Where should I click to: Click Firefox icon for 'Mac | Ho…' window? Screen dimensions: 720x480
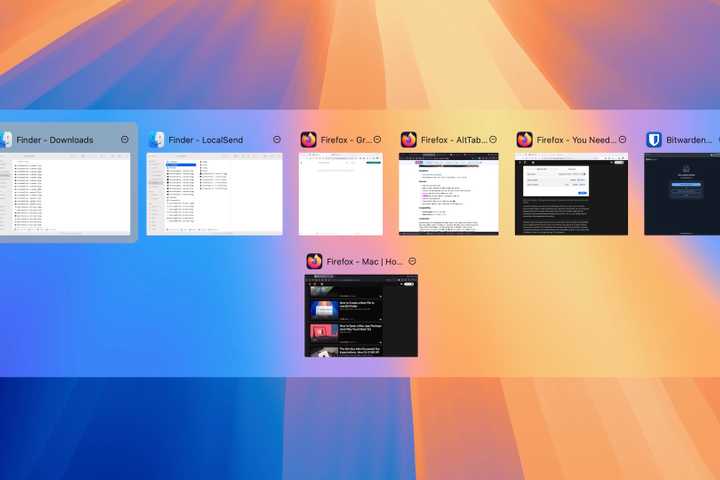click(315, 261)
